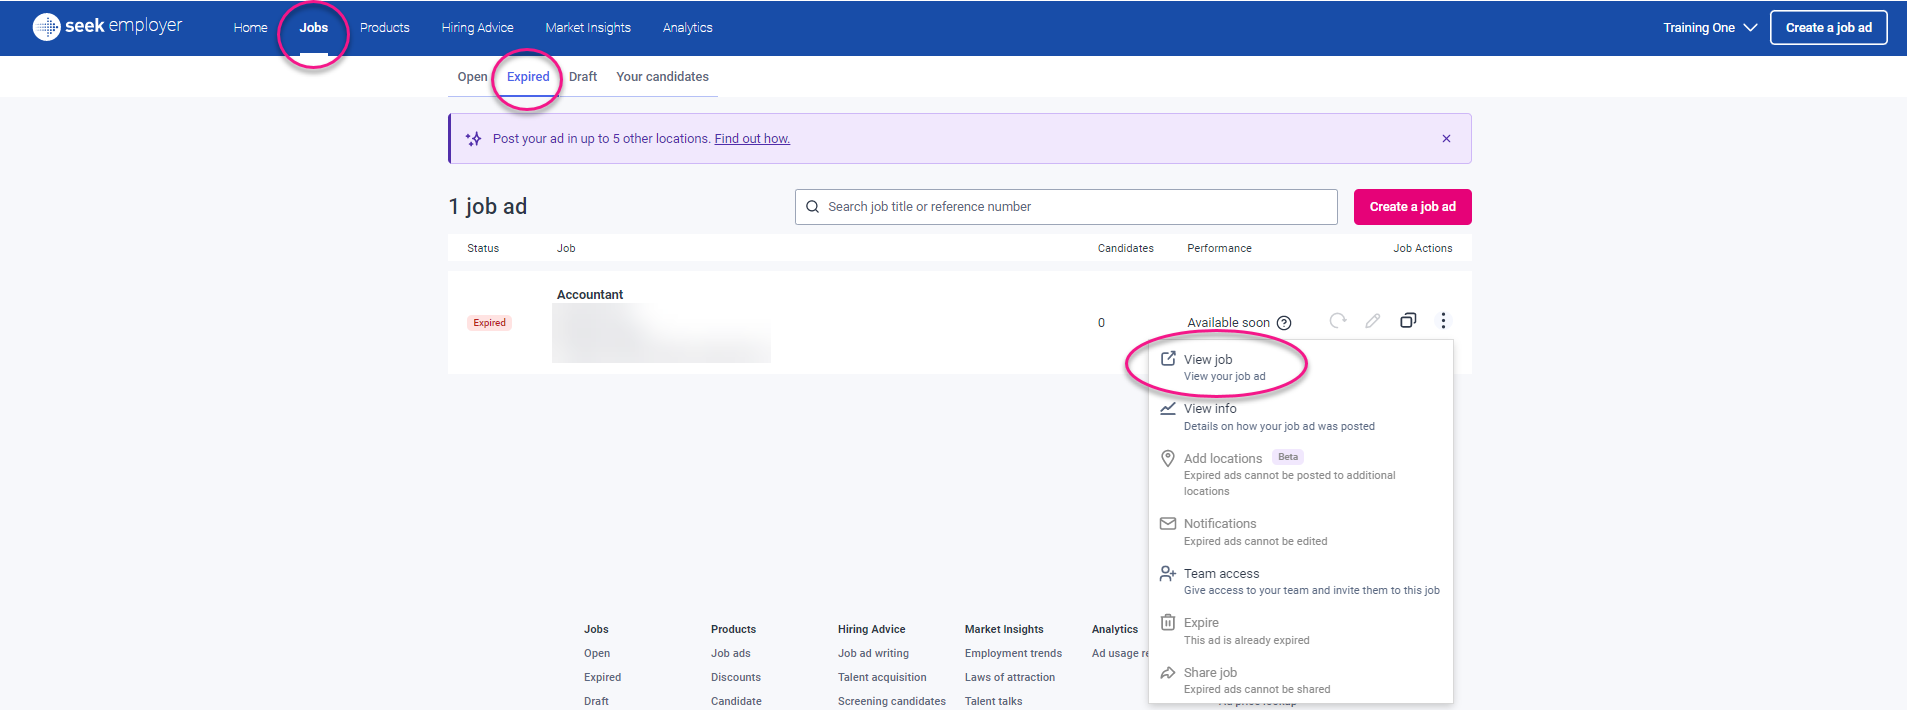Click the pencil edit job icon
Image resolution: width=1907 pixels, height=710 pixels.
pyautogui.click(x=1373, y=321)
